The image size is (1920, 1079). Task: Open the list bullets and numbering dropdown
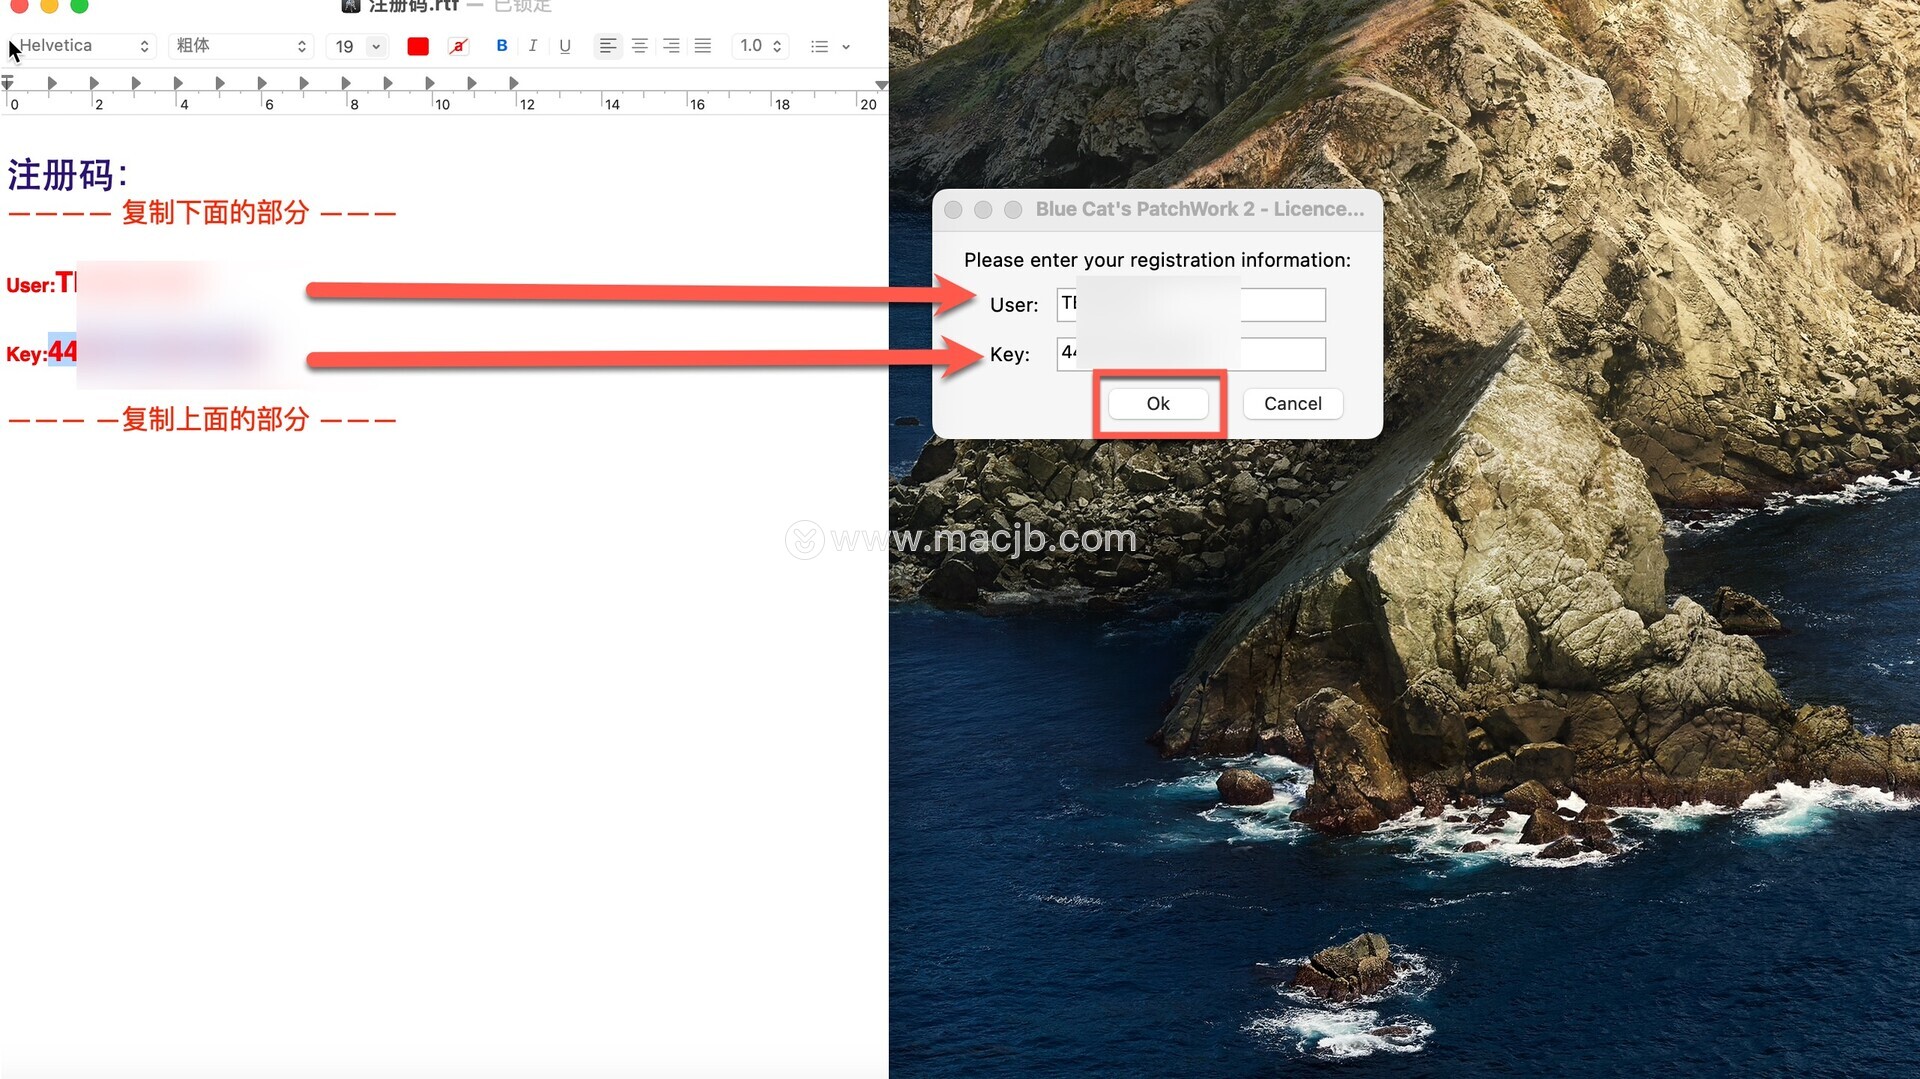click(x=830, y=46)
